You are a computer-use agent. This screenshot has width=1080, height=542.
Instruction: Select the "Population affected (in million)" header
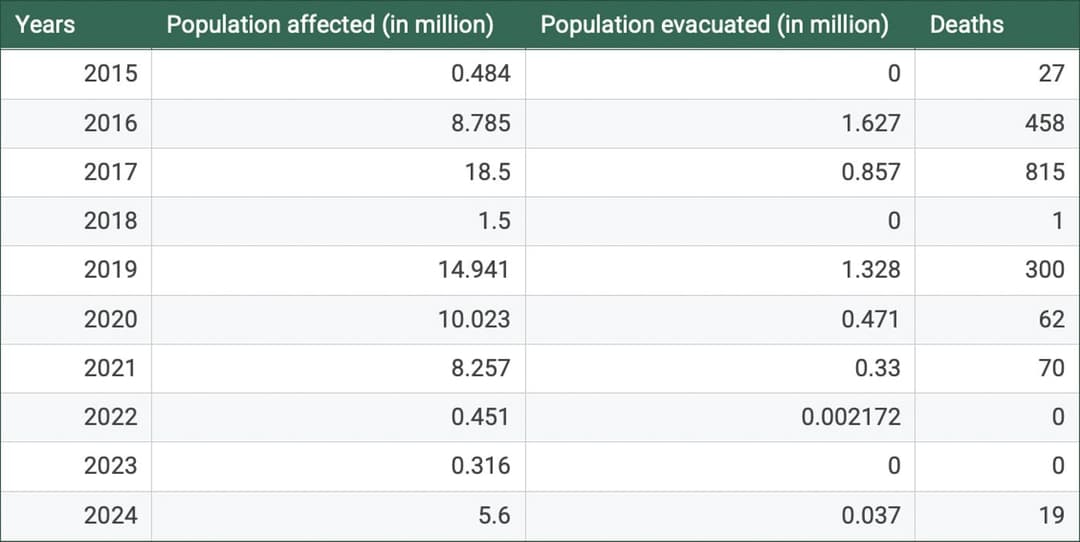coord(330,25)
